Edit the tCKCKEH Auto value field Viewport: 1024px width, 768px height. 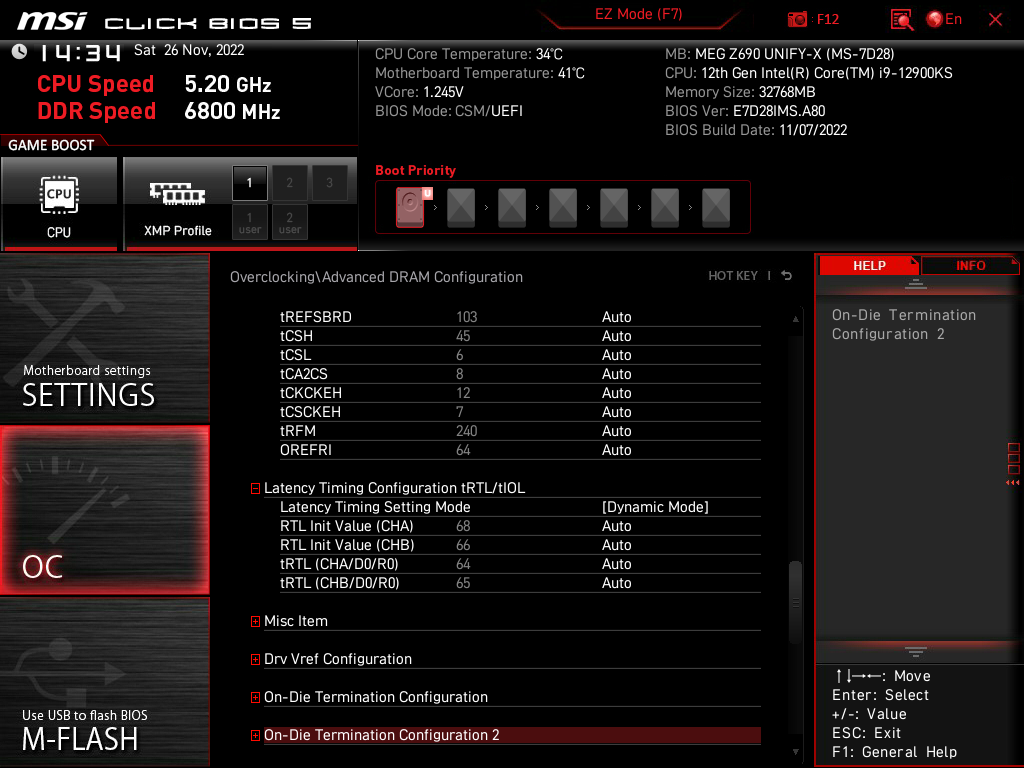point(616,392)
